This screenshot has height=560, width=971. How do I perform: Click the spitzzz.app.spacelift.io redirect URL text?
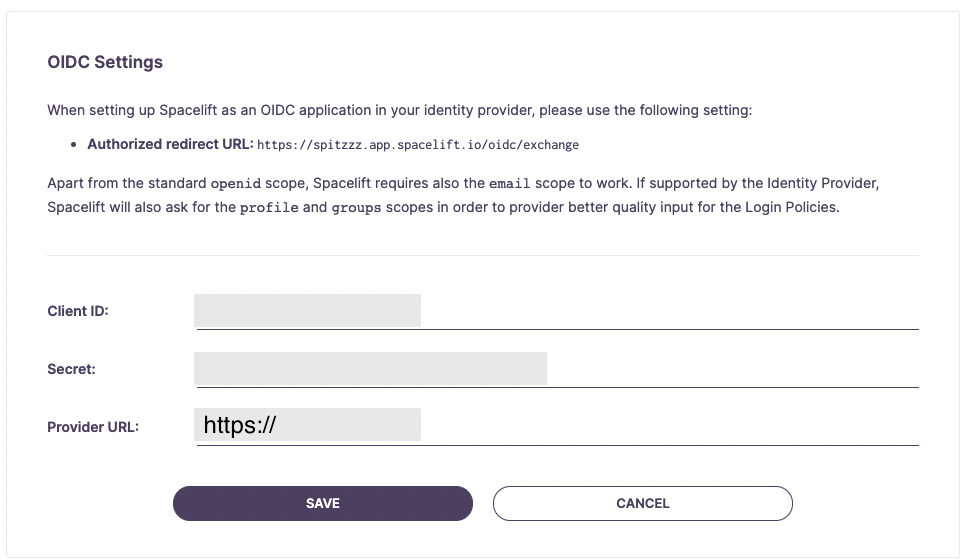click(418, 145)
